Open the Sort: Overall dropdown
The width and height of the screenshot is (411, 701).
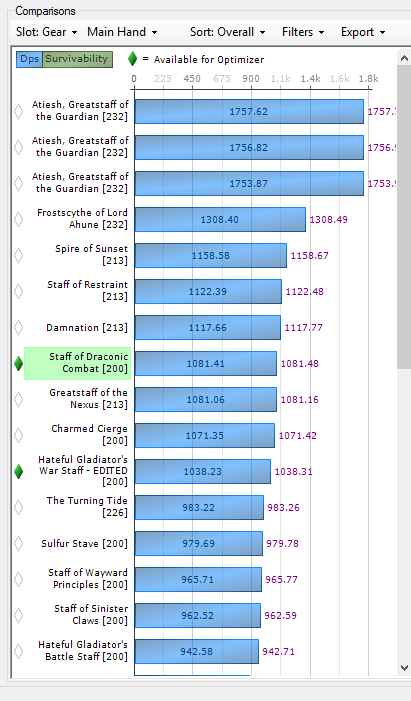click(x=227, y=32)
